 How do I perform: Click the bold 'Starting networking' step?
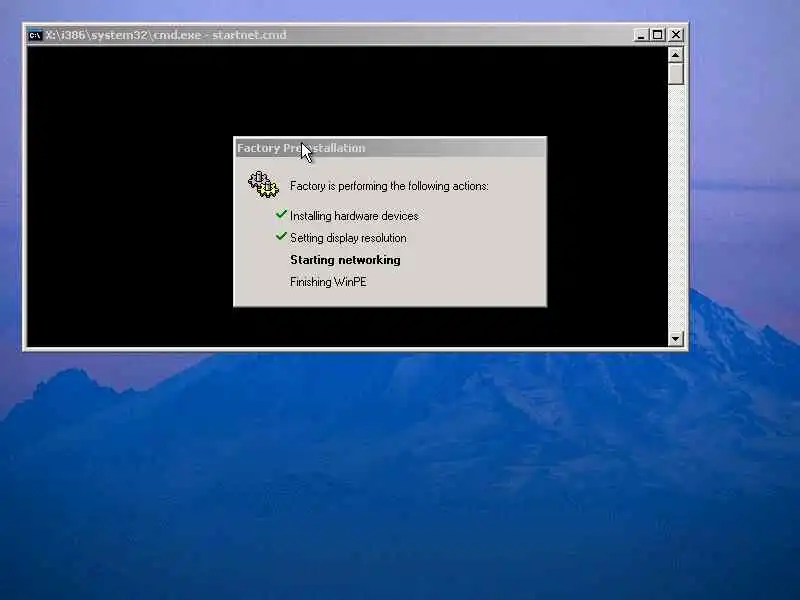coord(345,260)
